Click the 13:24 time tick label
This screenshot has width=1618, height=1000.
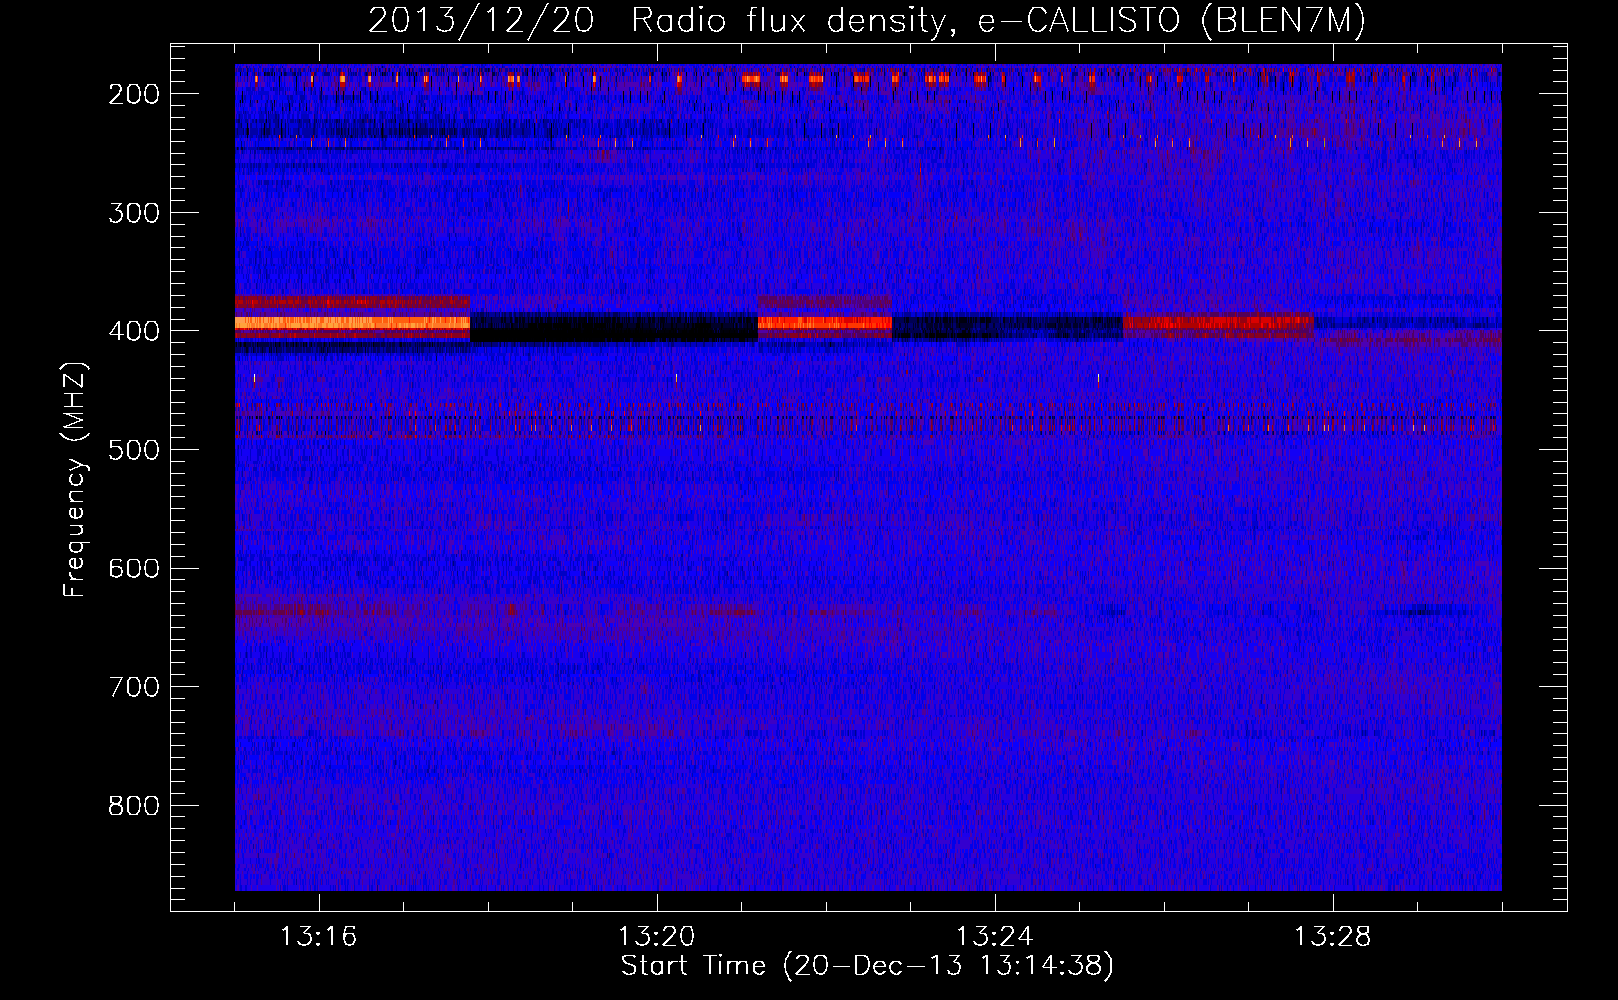tap(994, 937)
